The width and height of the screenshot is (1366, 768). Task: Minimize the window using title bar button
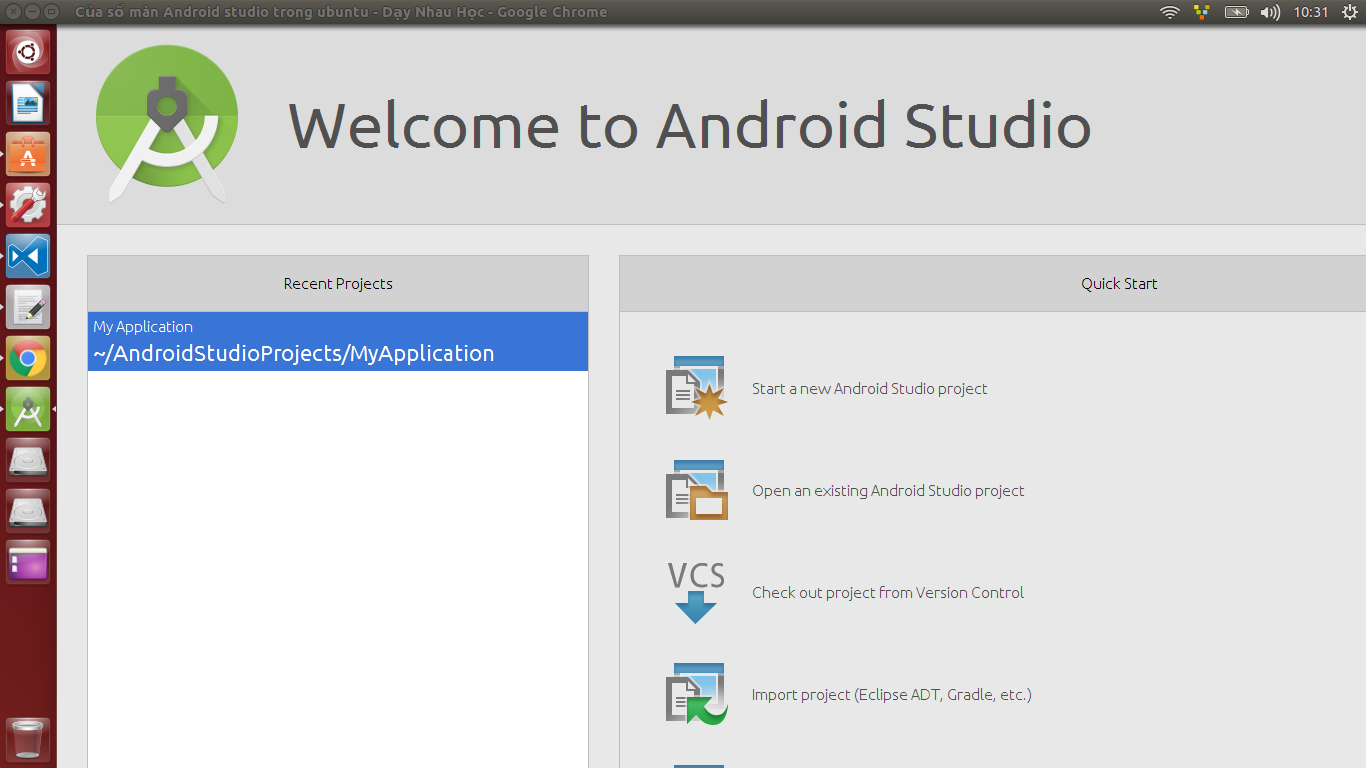32,12
